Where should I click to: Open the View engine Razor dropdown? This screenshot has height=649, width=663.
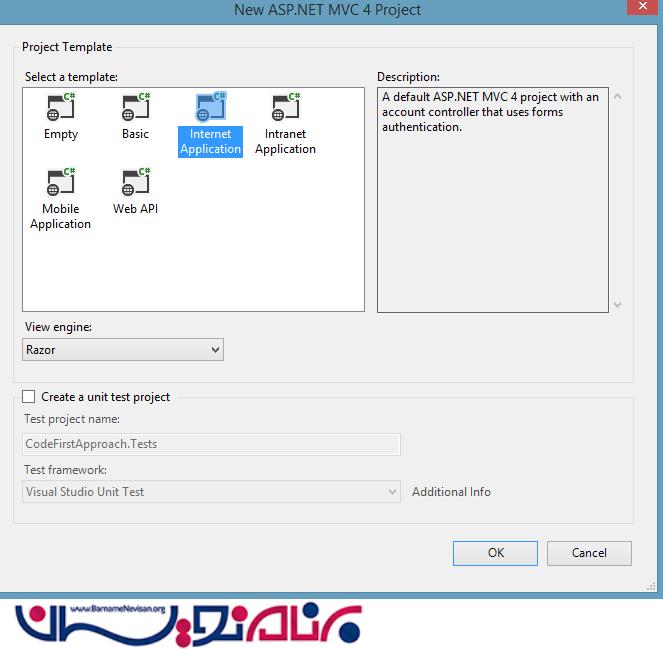point(123,350)
